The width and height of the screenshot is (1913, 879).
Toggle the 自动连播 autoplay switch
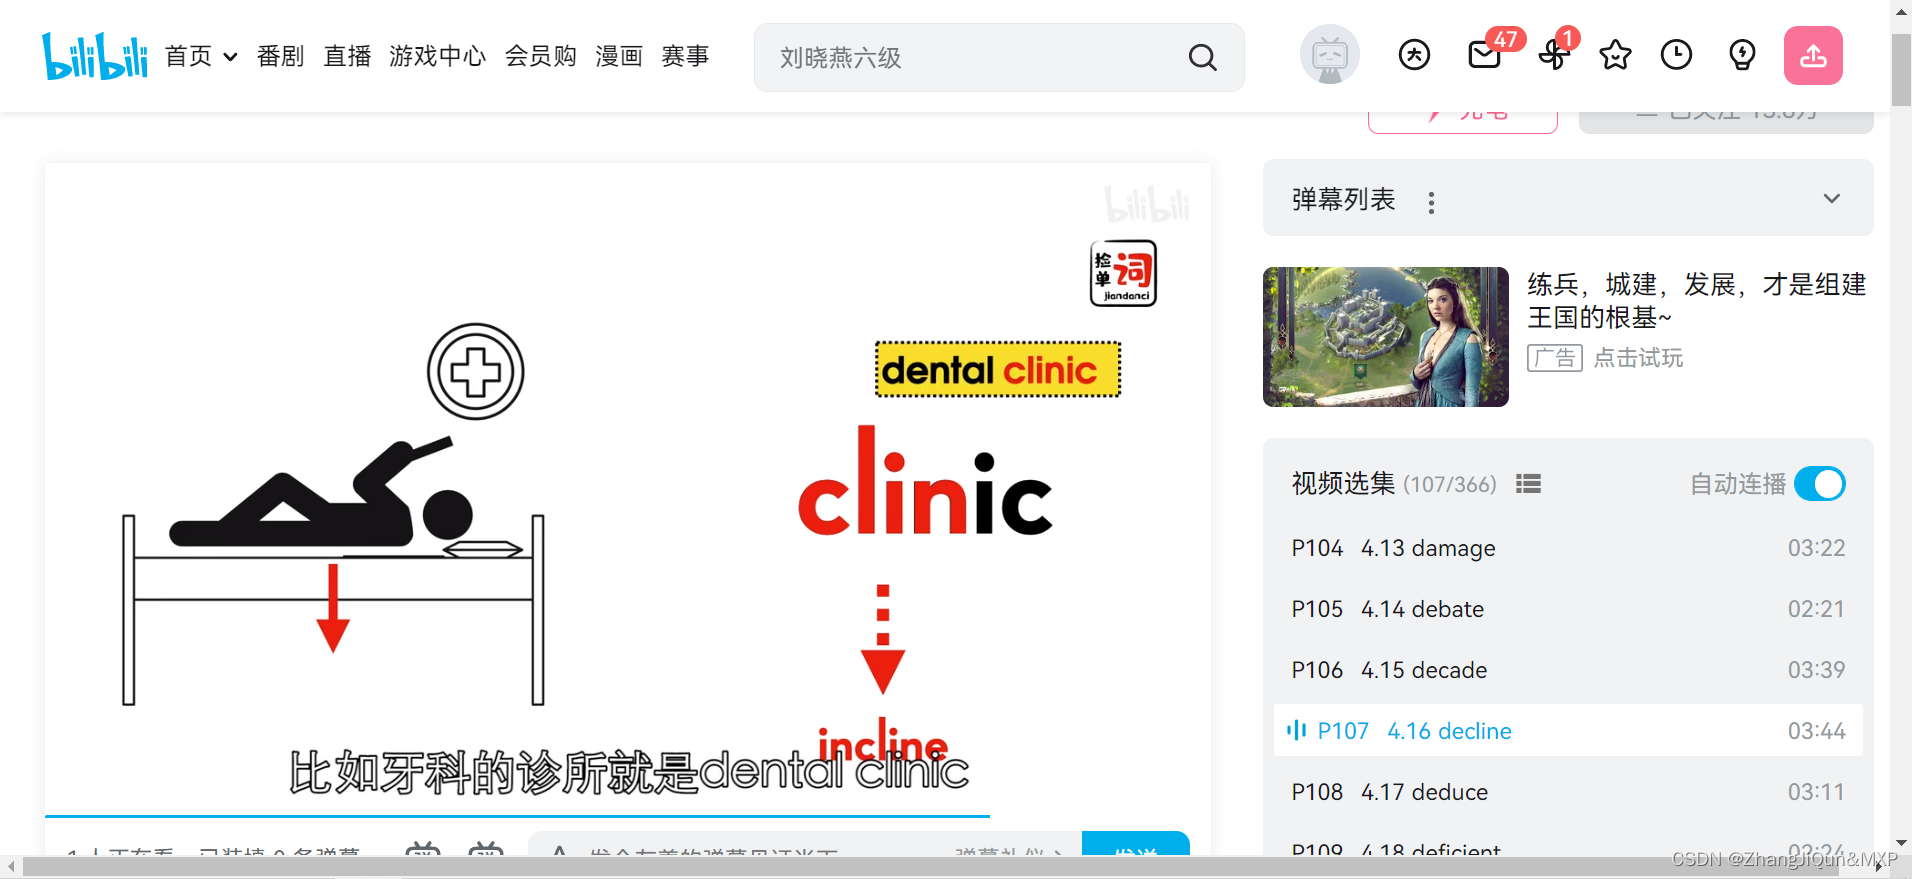pos(1819,484)
